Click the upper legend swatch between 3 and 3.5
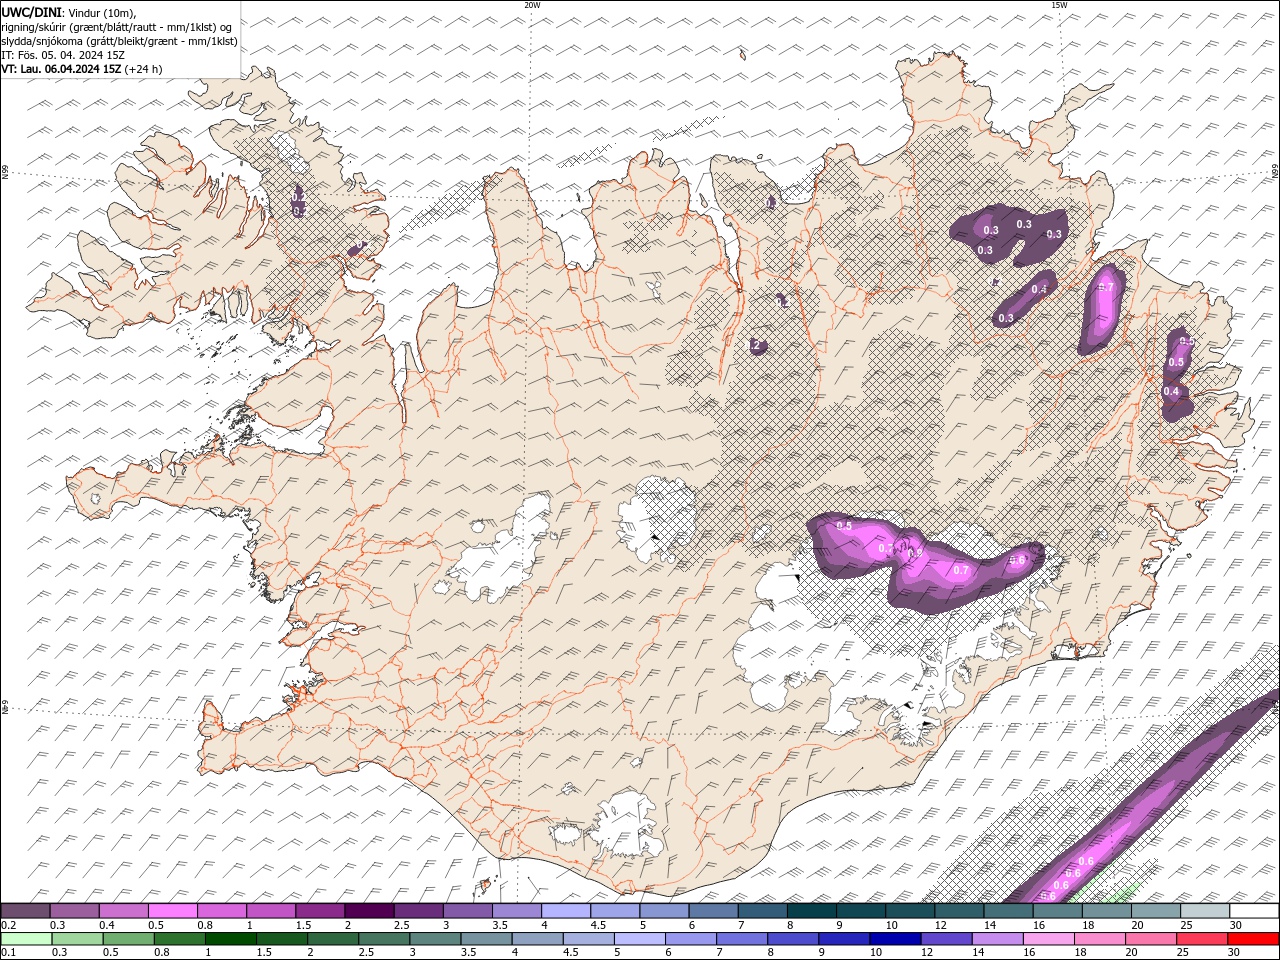 point(467,911)
